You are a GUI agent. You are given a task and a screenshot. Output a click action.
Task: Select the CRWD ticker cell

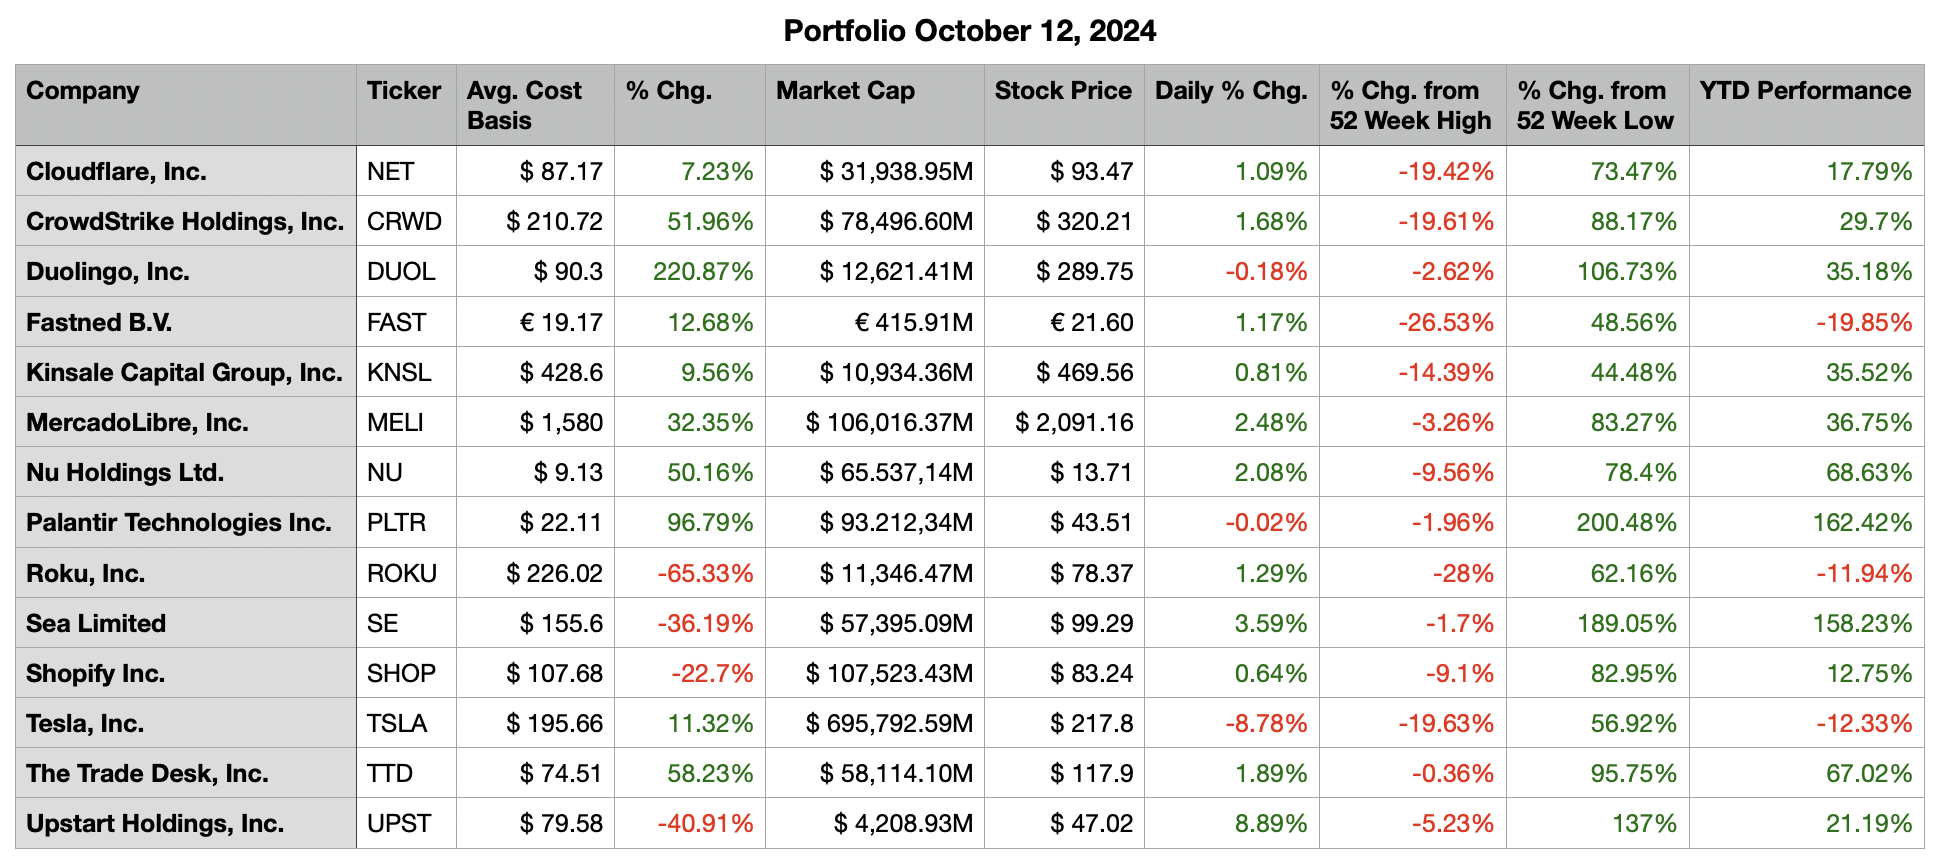pos(404,221)
